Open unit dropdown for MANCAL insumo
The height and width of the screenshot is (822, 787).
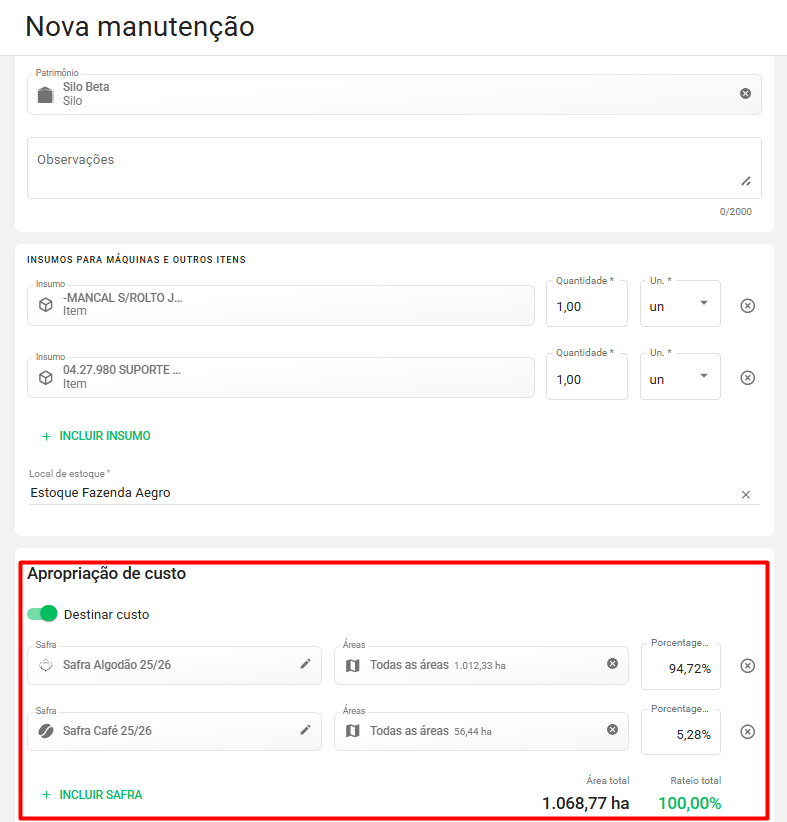click(681, 305)
